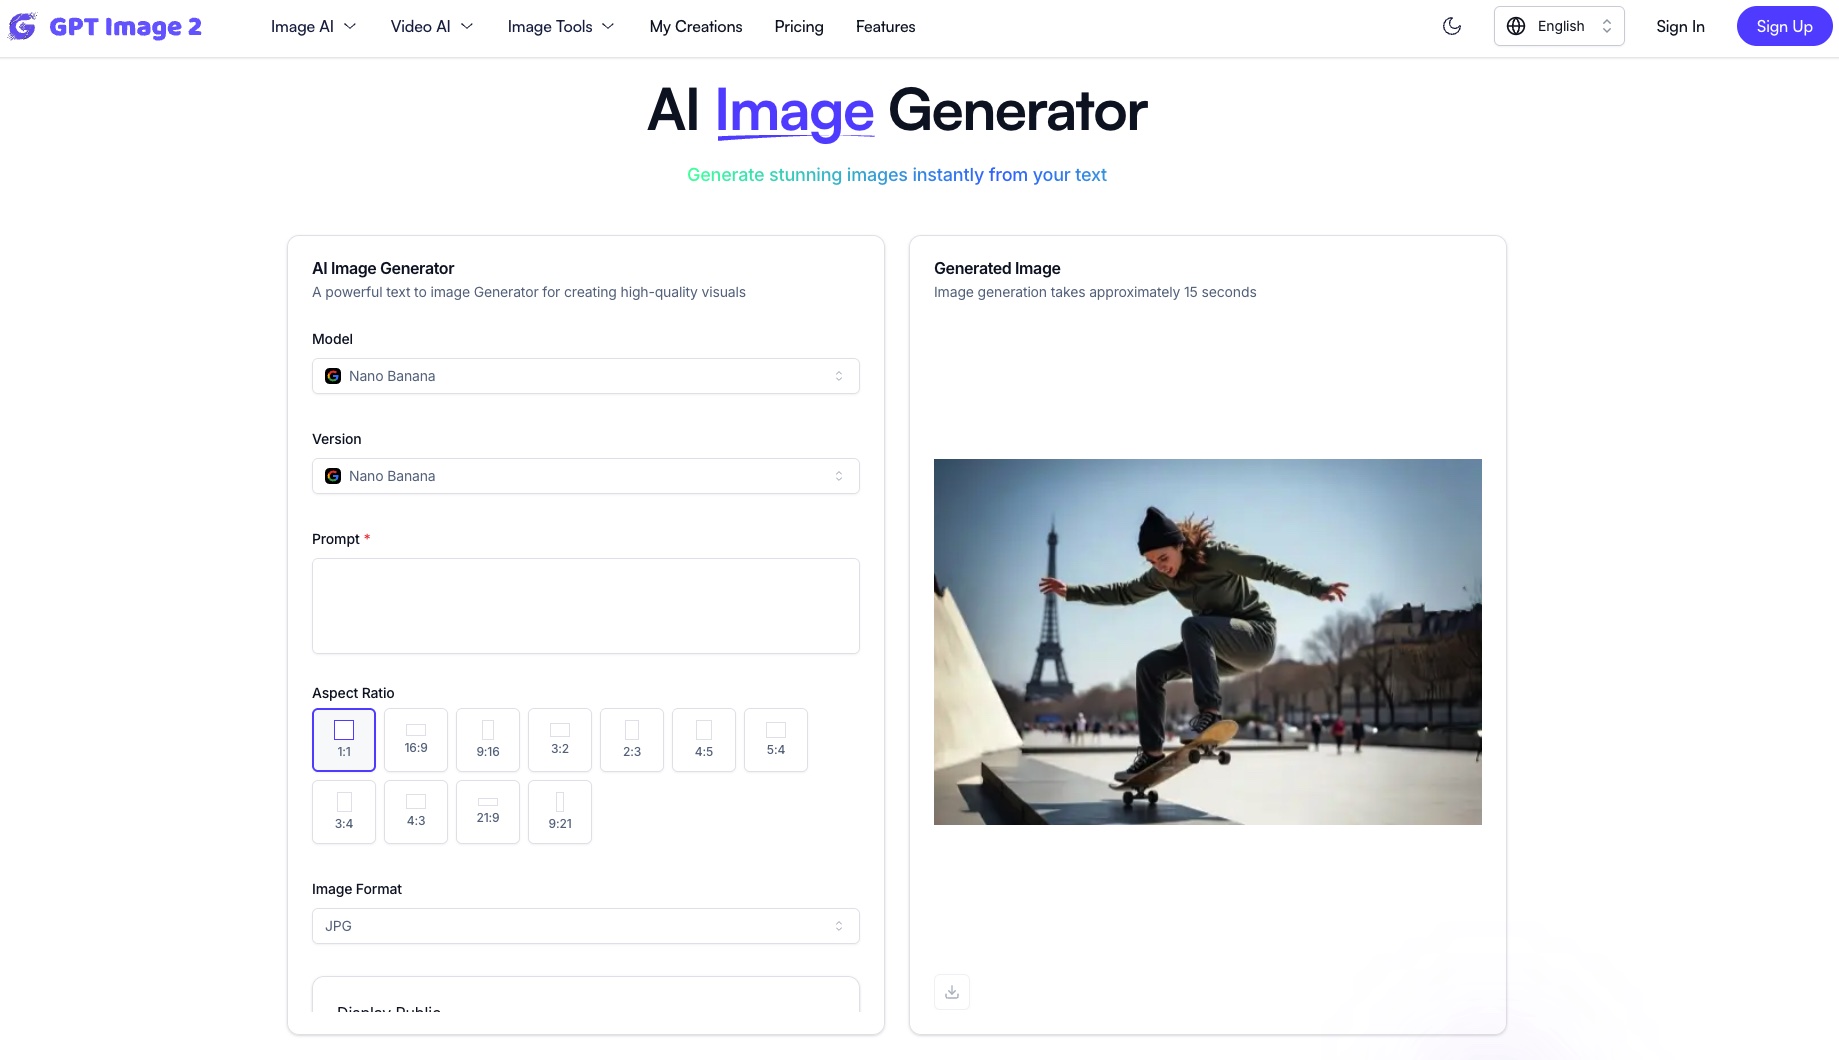Click the globe language icon
The height and width of the screenshot is (1060, 1839).
pyautogui.click(x=1516, y=26)
